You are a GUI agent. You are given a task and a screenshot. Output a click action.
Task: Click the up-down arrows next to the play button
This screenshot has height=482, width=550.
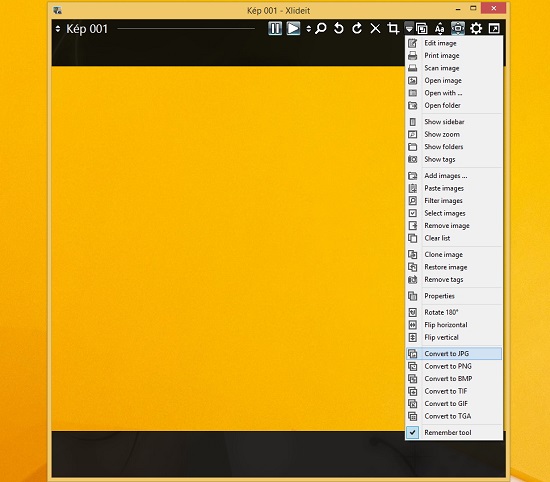point(308,29)
